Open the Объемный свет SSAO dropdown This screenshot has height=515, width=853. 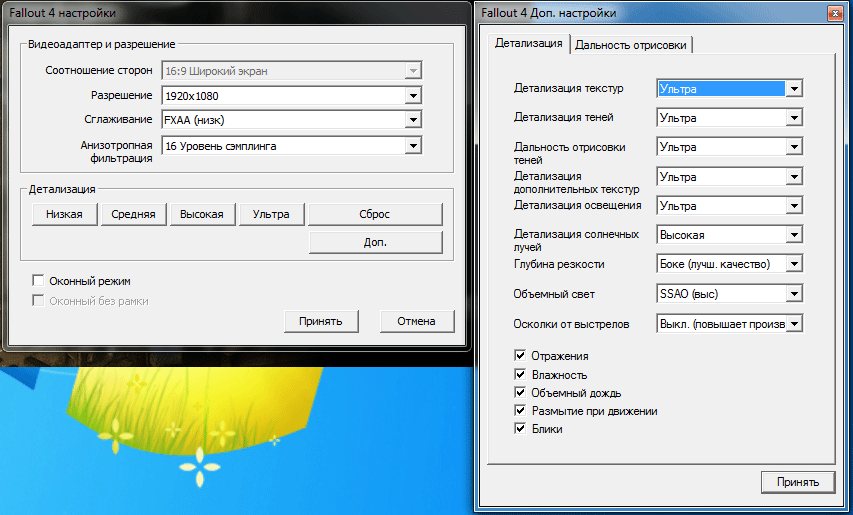tap(730, 294)
